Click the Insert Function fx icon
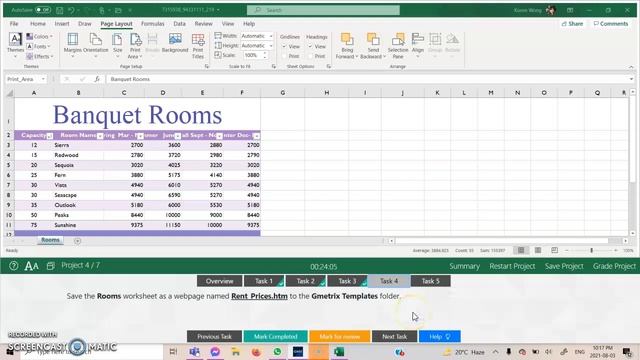Viewport: 640px width, 360px height. click(97, 79)
